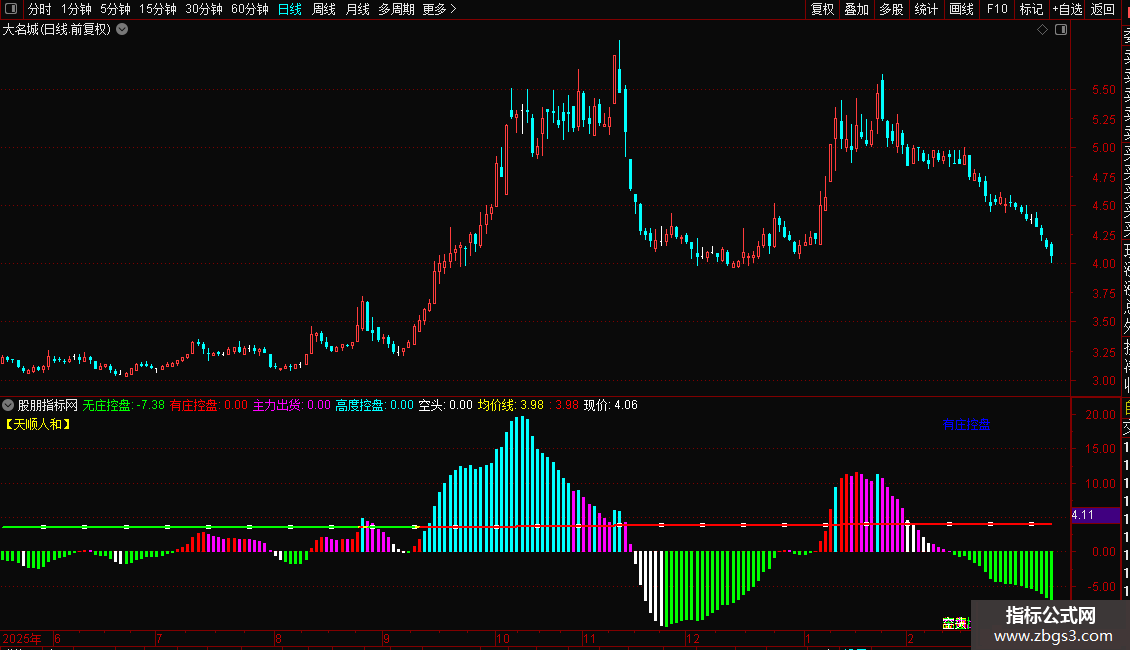Viewport: 1130px width, 650px height.
Task: Select the 日线 daily chart tab
Action: click(290, 9)
